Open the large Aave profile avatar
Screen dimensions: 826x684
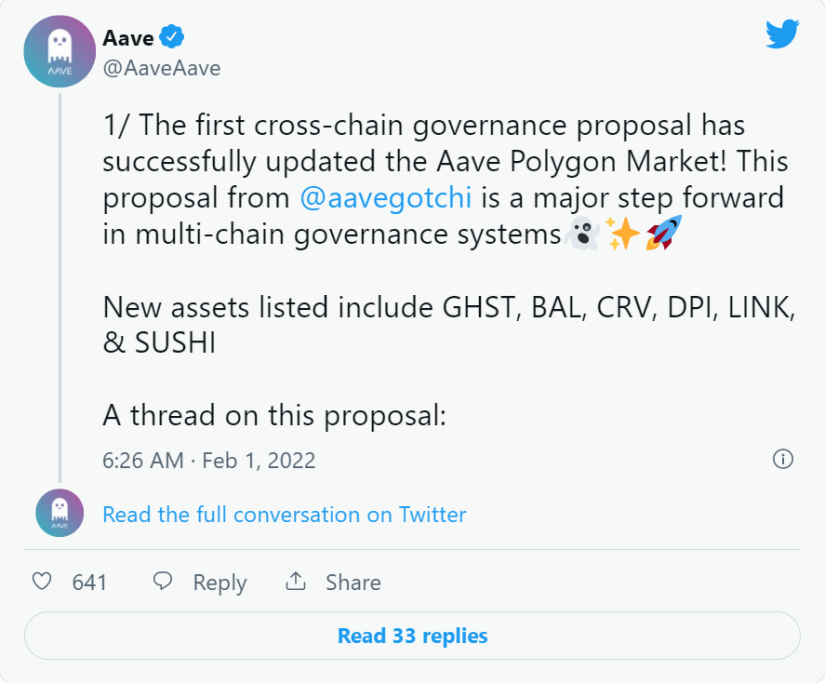coord(60,51)
